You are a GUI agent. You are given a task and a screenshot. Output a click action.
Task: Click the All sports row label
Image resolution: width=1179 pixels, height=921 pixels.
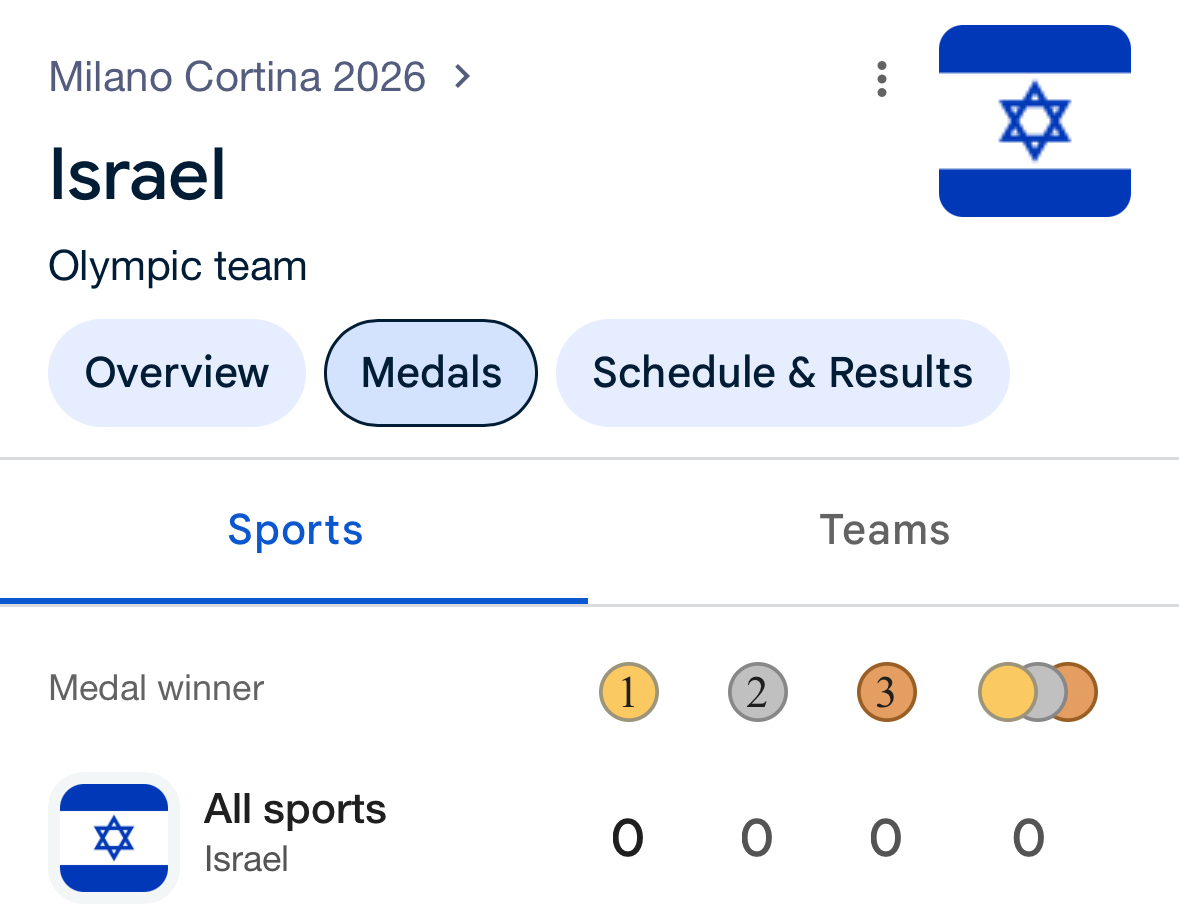(295, 809)
